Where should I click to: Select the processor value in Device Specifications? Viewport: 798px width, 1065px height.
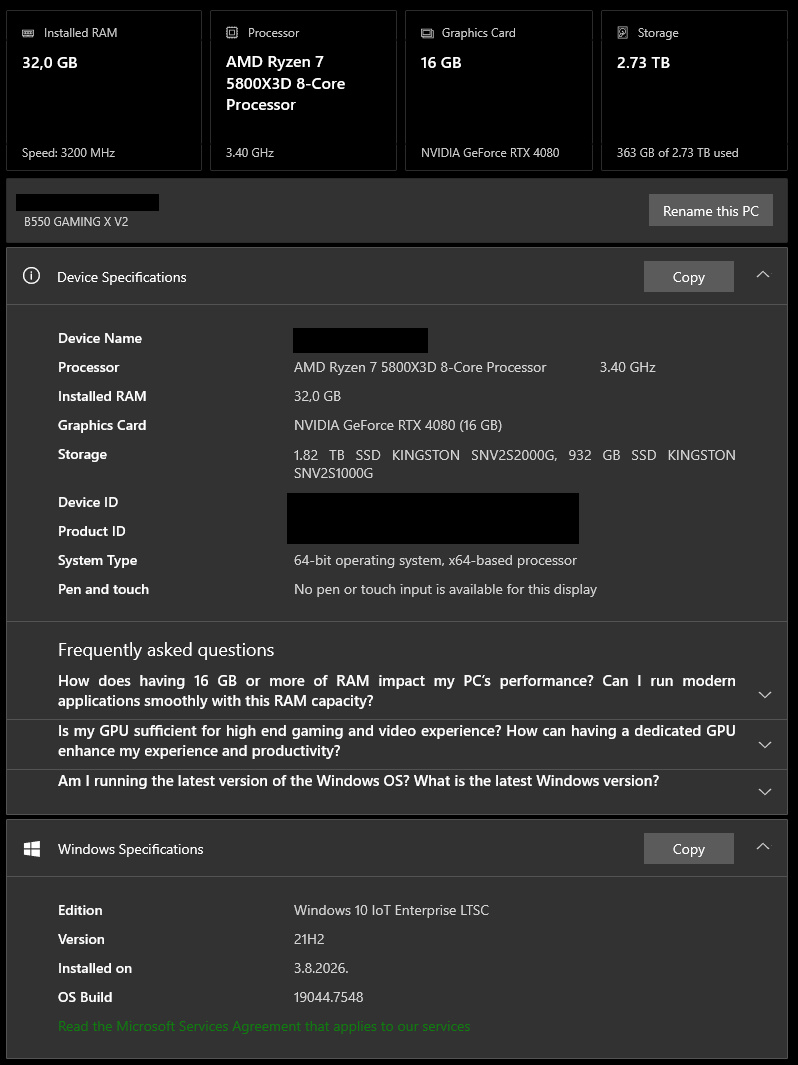420,367
